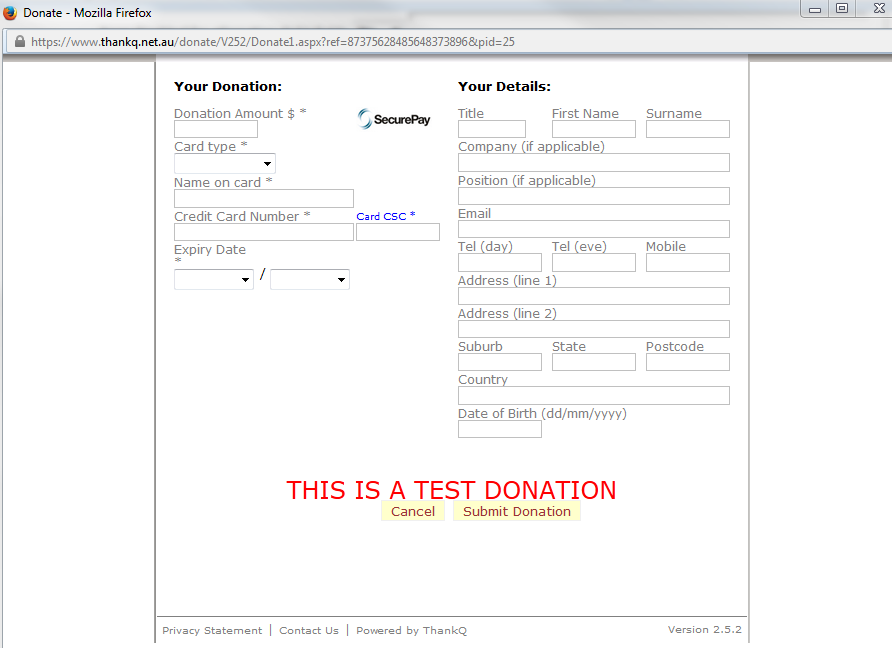Viewport: 892px width, 648px height.
Task: Open the Card type dropdown
Action: point(225,163)
